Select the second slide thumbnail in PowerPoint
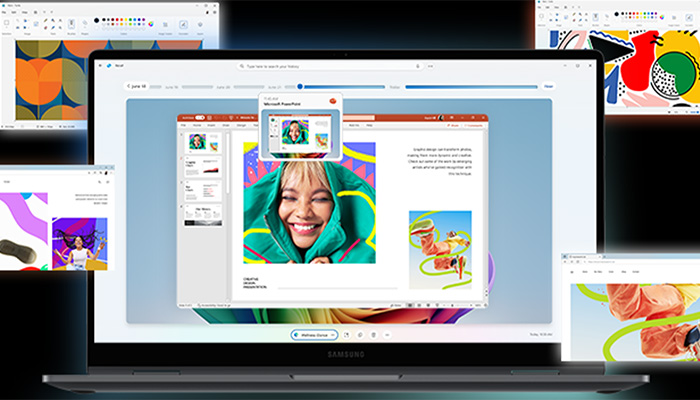This screenshot has width=700, height=400. click(x=203, y=166)
